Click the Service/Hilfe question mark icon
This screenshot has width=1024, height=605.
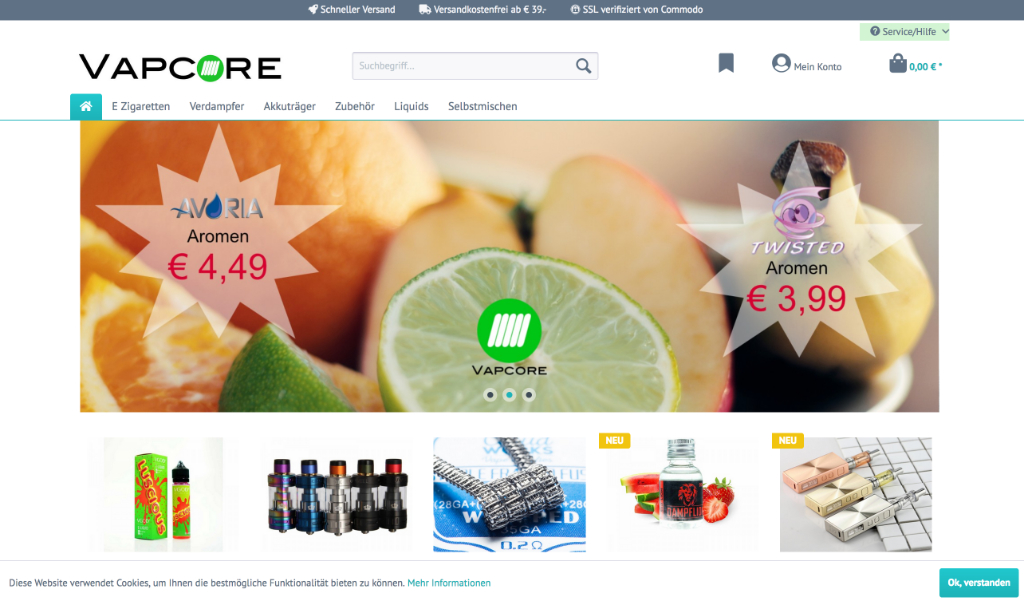click(874, 31)
